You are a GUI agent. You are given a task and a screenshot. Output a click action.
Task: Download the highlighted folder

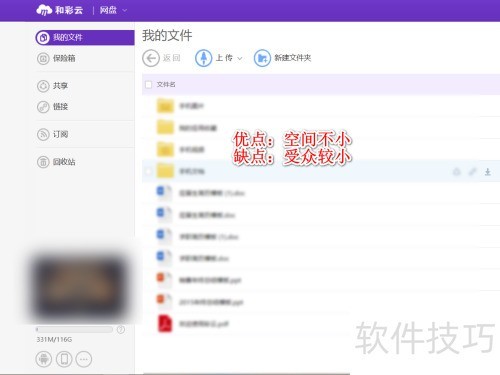click(488, 172)
